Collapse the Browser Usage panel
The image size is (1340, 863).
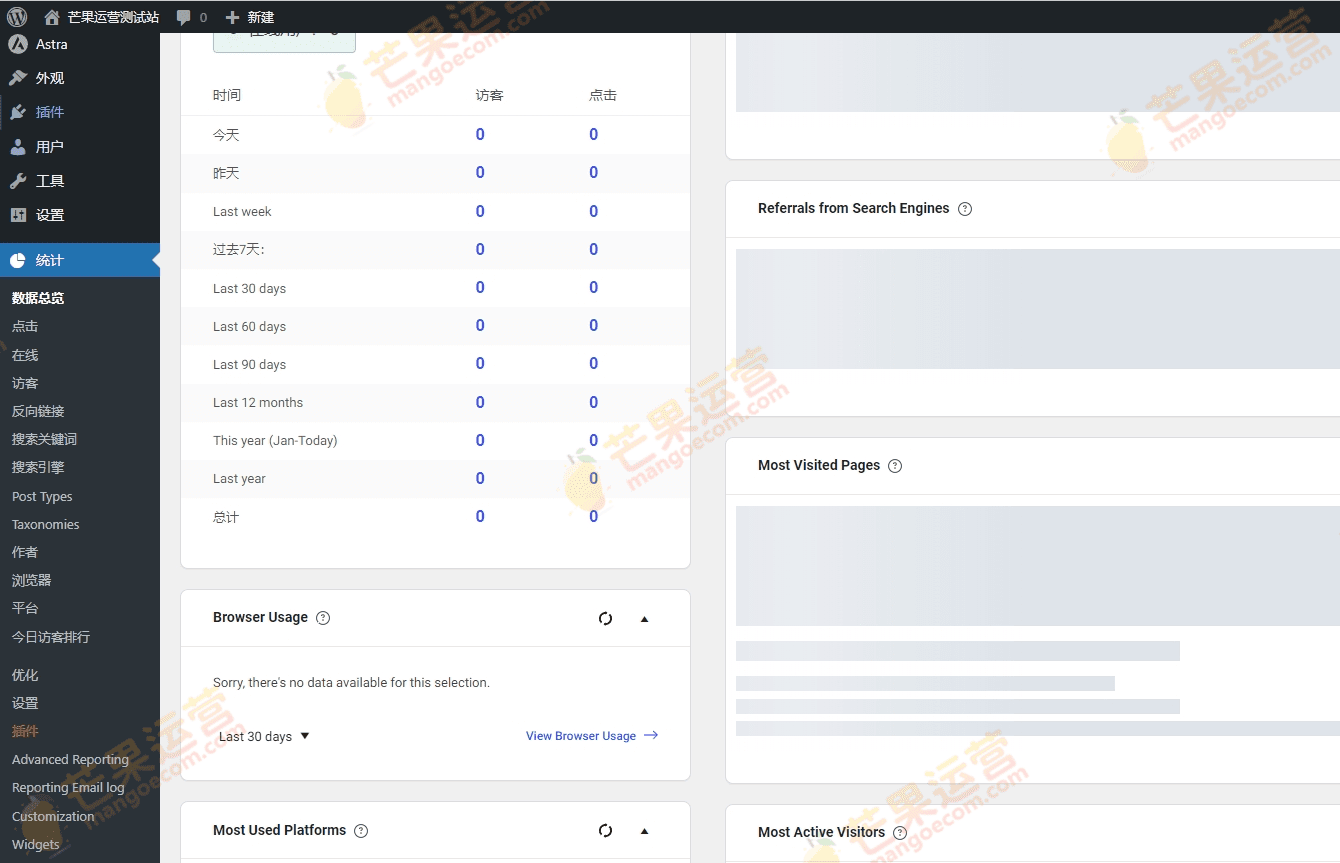click(644, 619)
